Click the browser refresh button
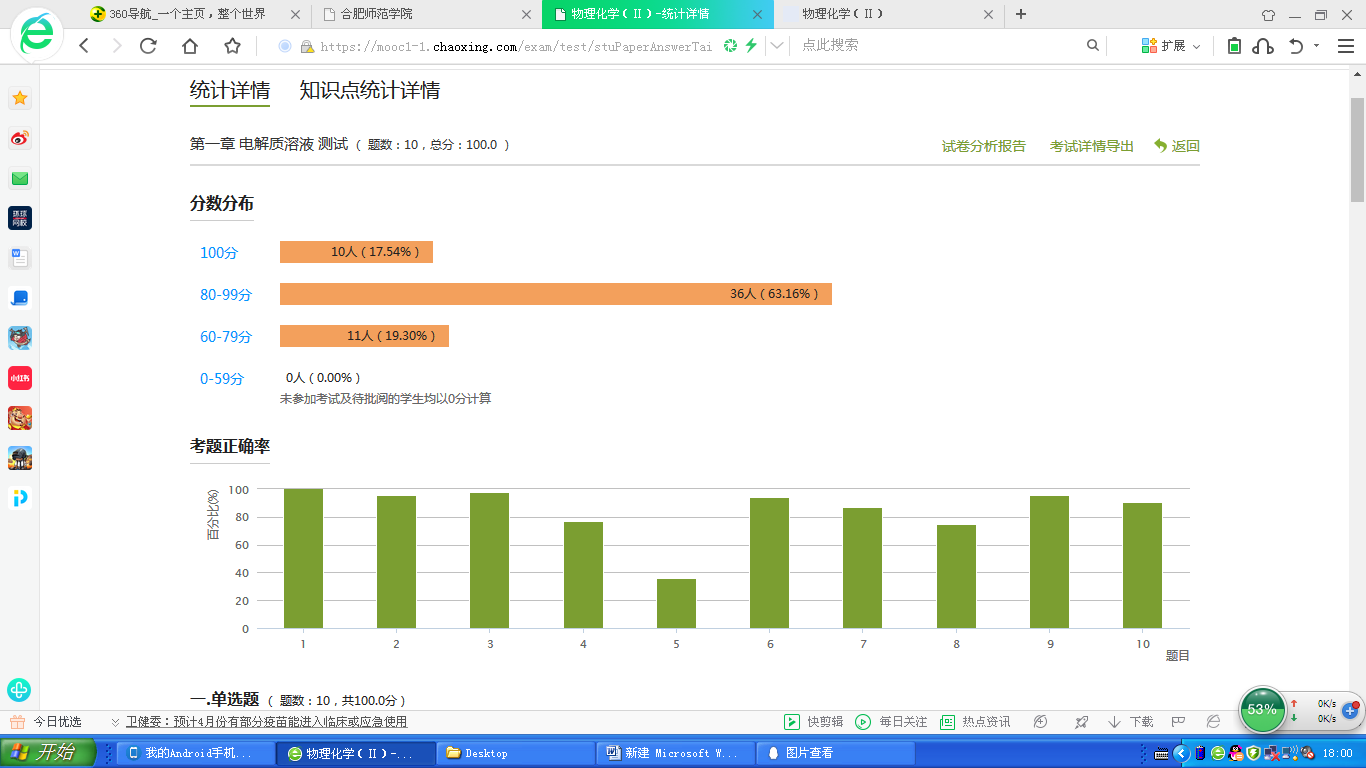Image resolution: width=1366 pixels, height=768 pixels. click(148, 46)
